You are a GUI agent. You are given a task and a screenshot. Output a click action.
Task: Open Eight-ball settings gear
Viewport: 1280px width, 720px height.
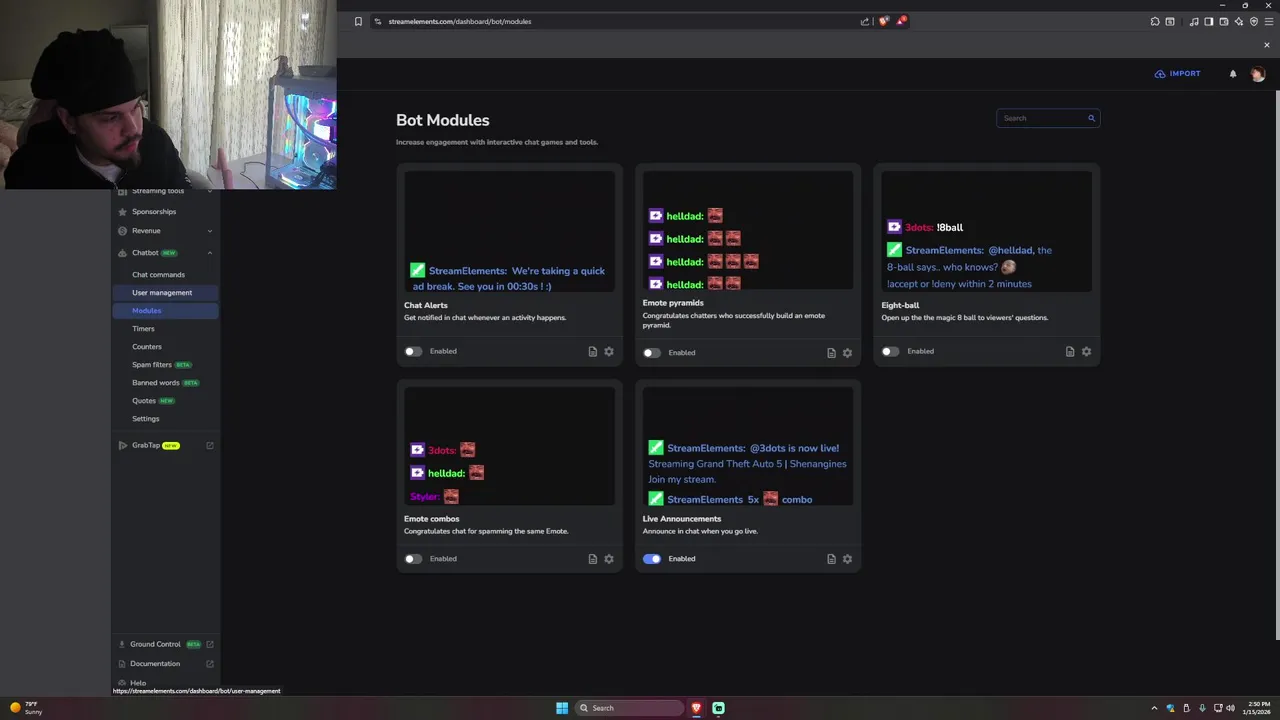(x=1086, y=351)
